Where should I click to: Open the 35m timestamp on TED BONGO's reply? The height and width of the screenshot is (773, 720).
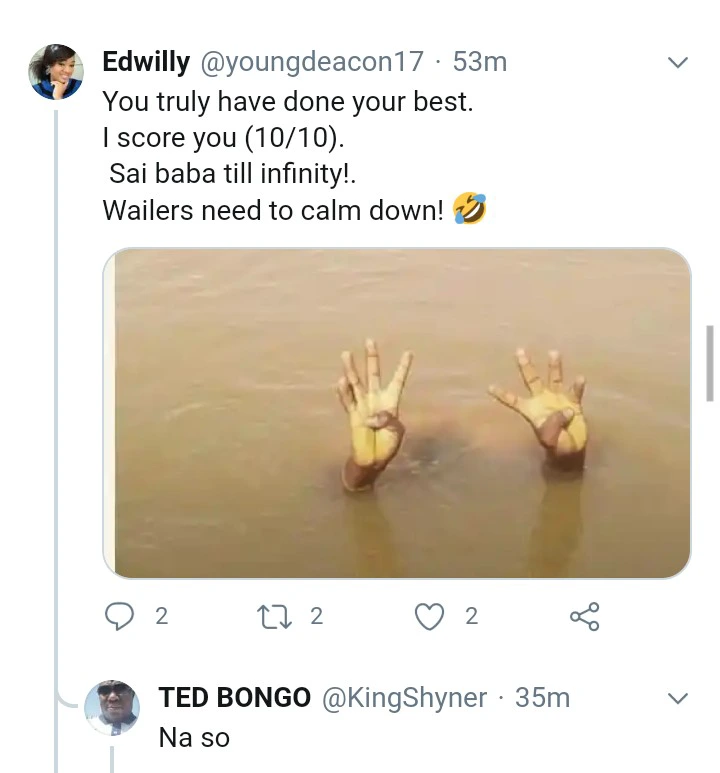[542, 697]
